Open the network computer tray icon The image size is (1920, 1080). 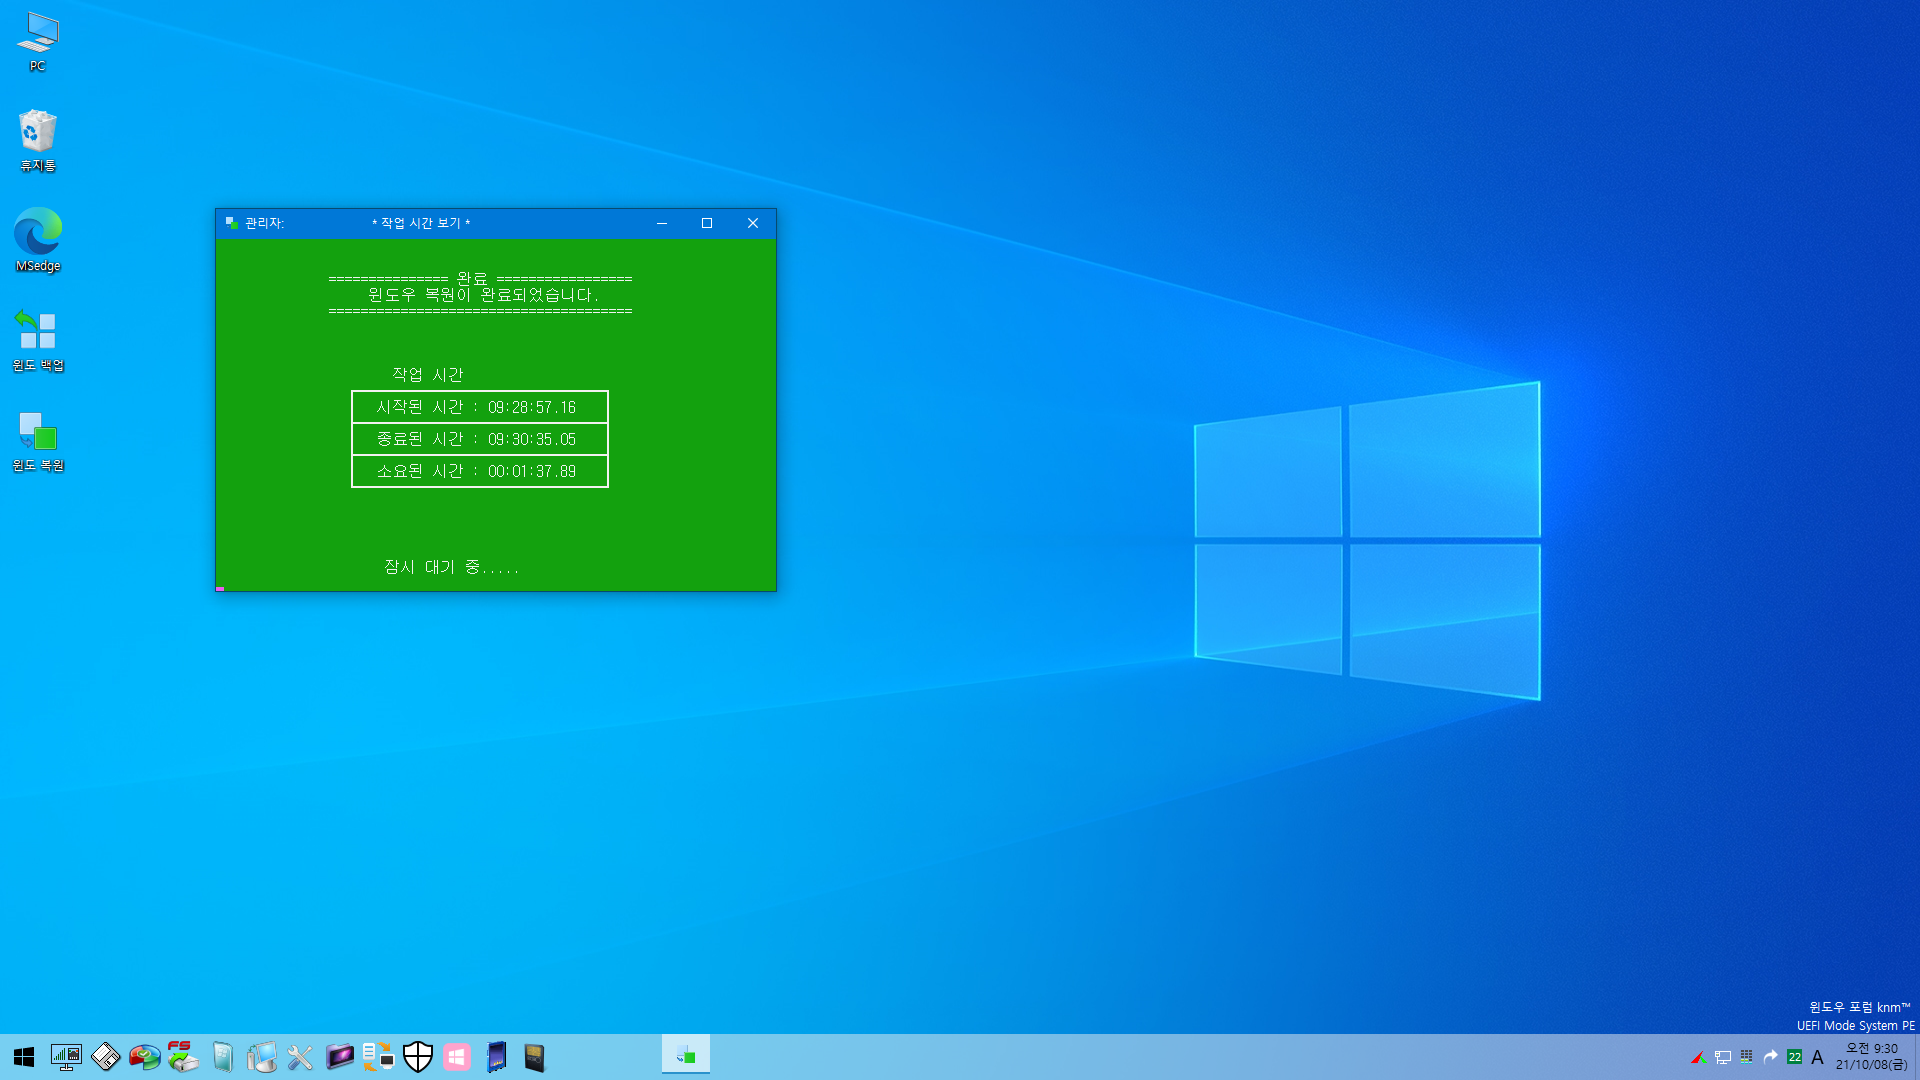click(1723, 1057)
